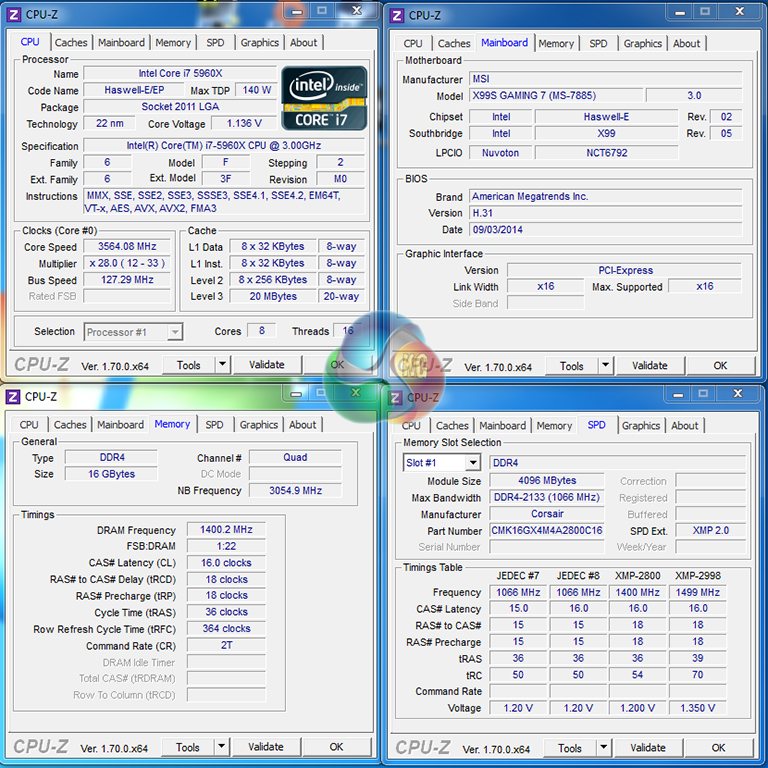
Task: Switch to the Caches tab in the processor window
Action: tap(71, 43)
